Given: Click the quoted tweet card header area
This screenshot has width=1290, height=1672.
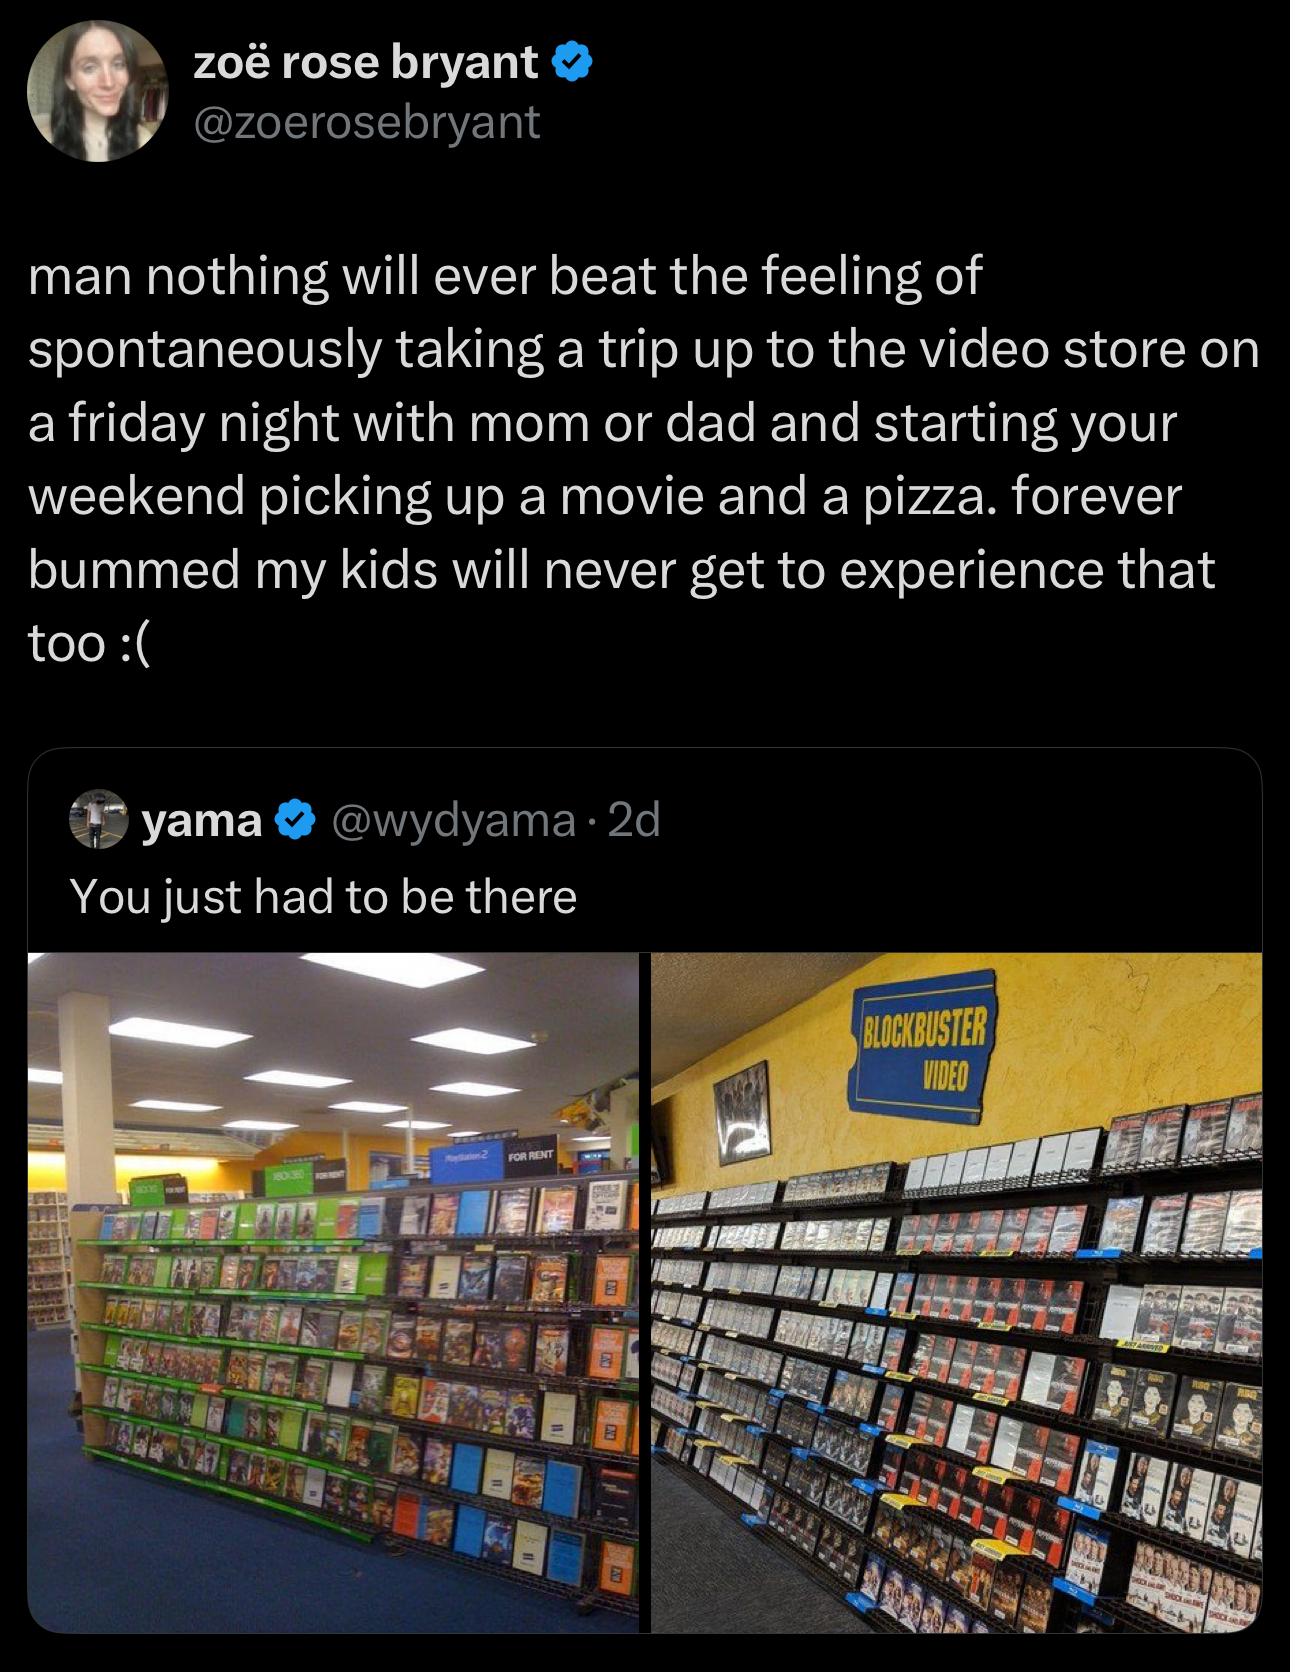Looking at the screenshot, I should coord(645,850).
